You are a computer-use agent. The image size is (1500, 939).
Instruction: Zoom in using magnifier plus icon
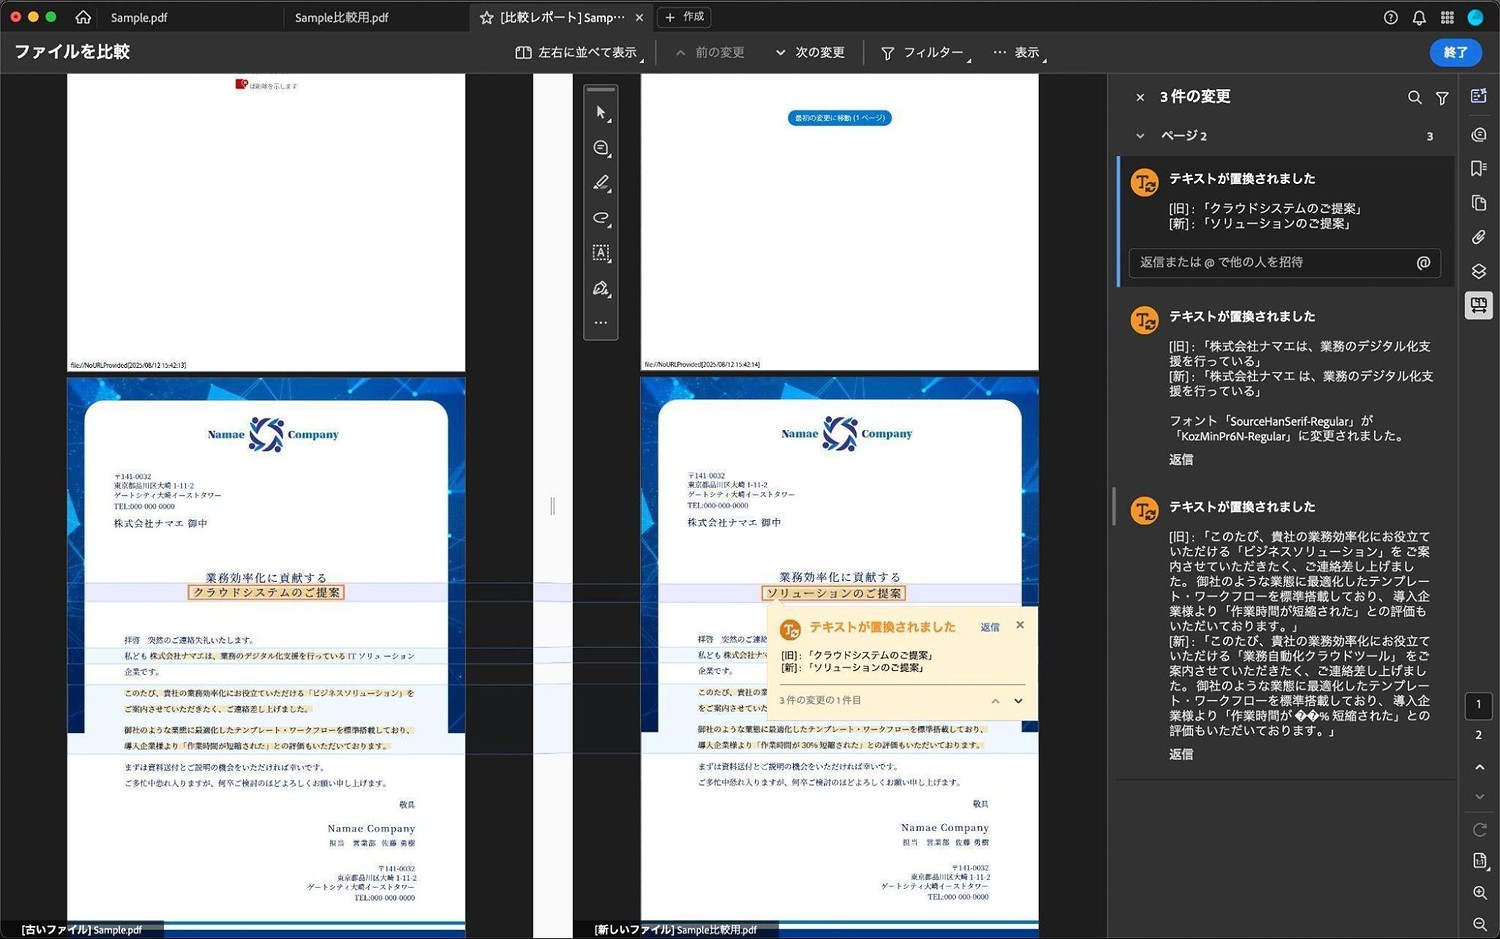[x=1480, y=892]
